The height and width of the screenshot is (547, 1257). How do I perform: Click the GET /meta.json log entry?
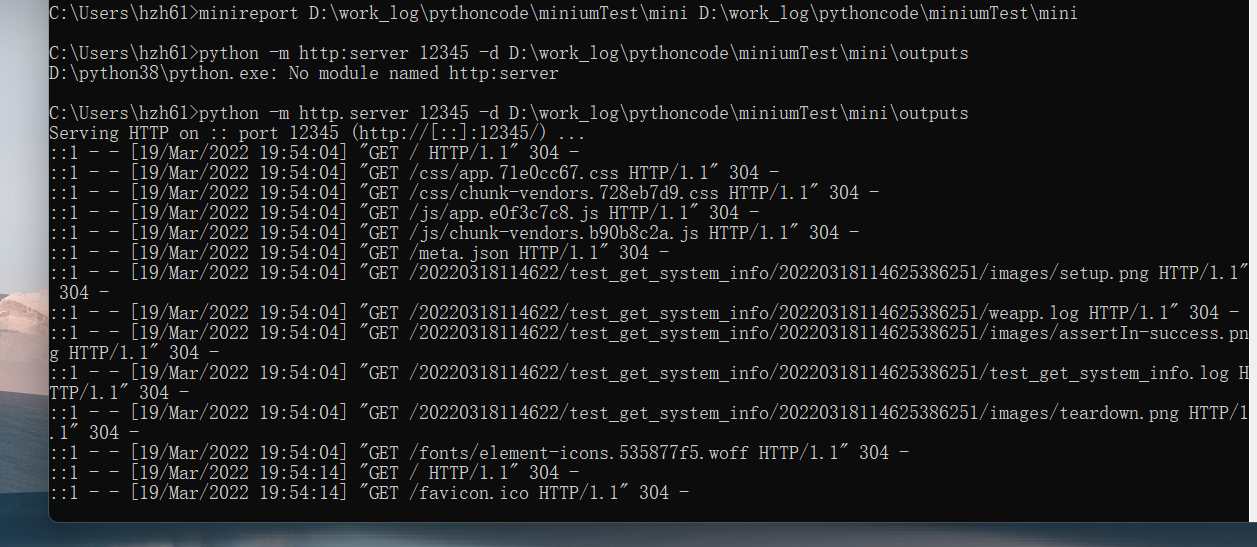coord(363,253)
